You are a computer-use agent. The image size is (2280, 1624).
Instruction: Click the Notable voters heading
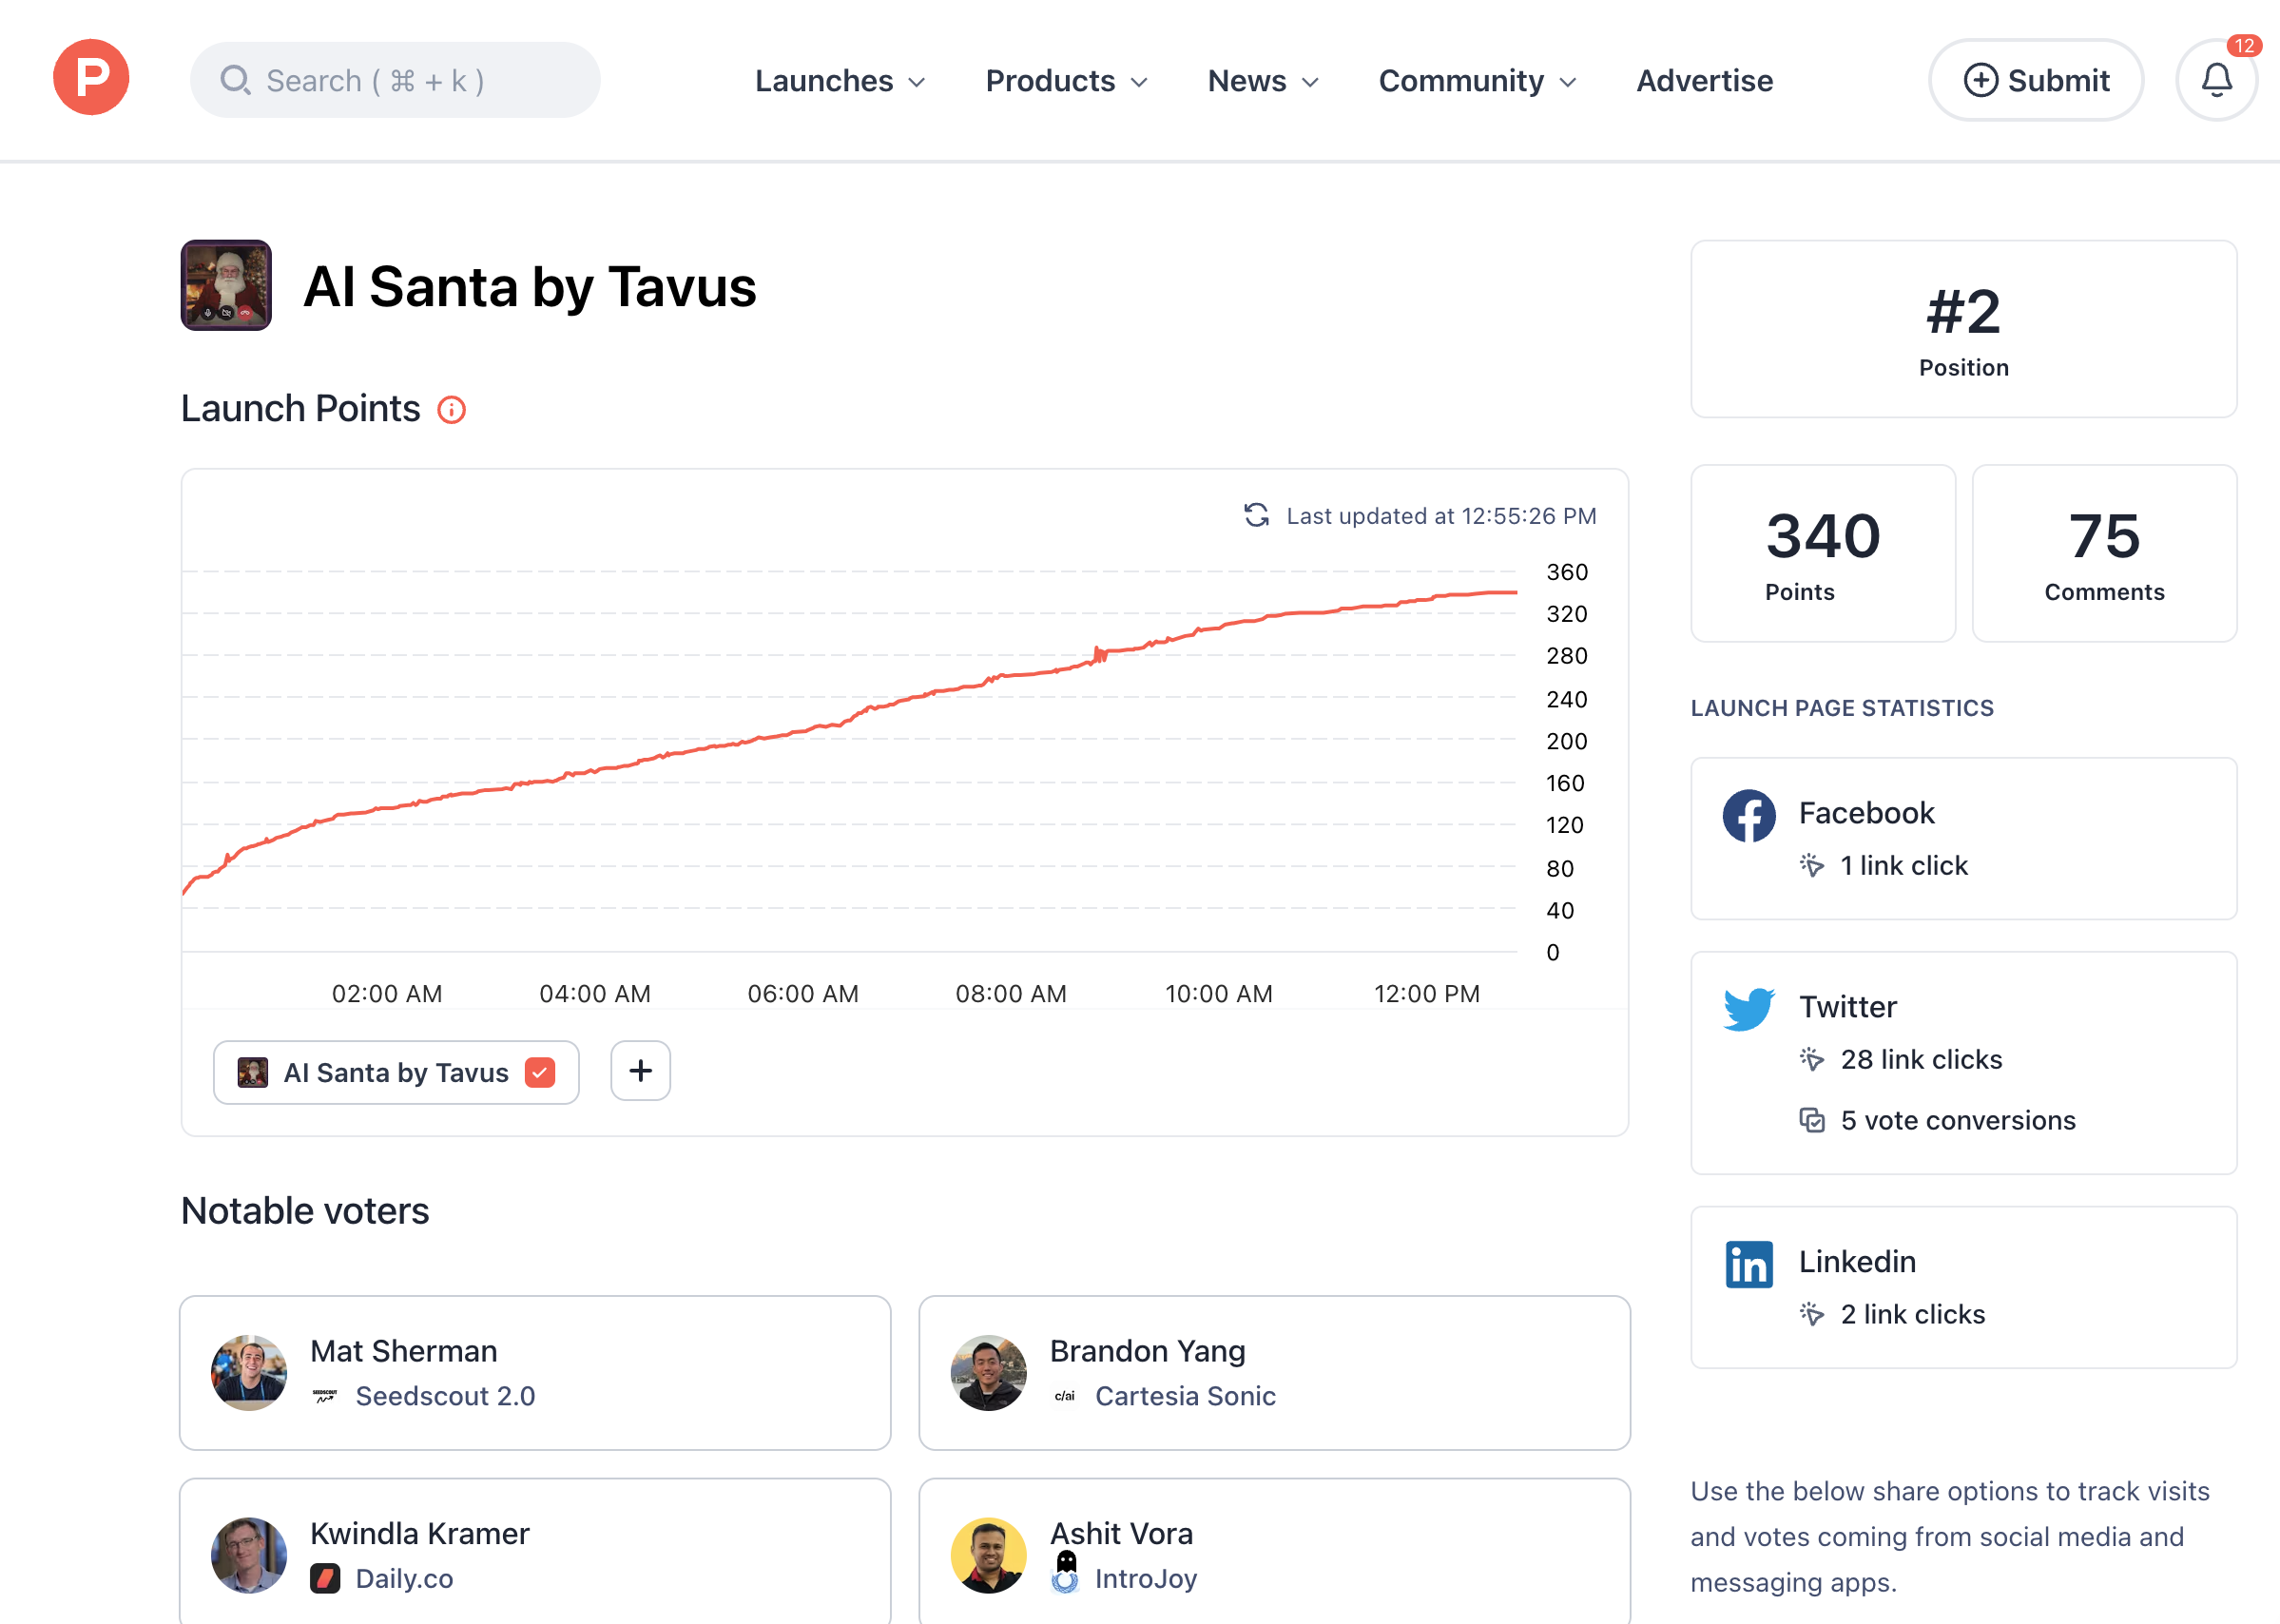point(305,1211)
